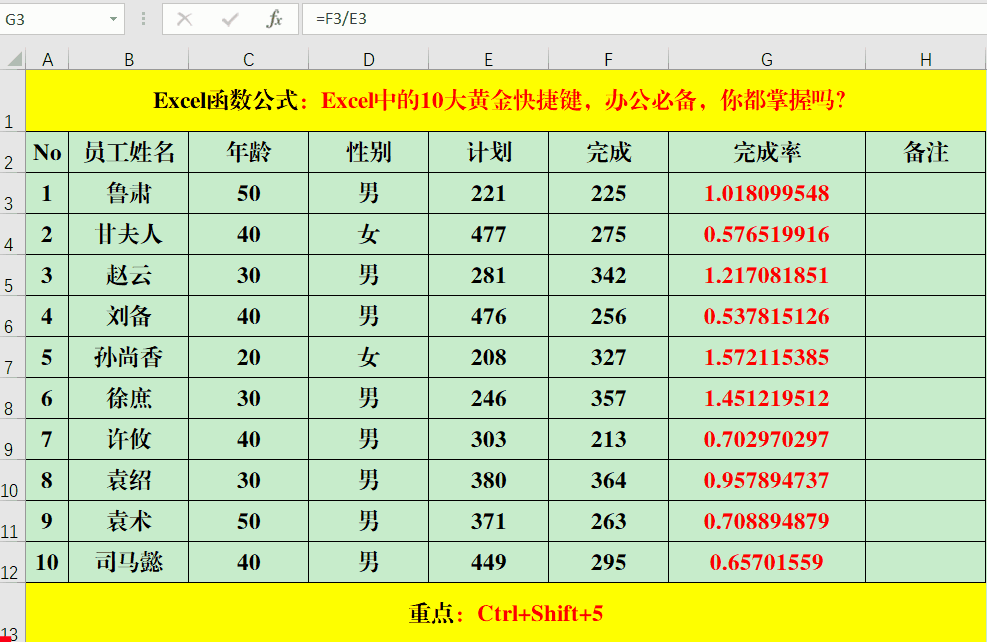
Task: Click completion rate 0.702970297
Action: (767, 439)
